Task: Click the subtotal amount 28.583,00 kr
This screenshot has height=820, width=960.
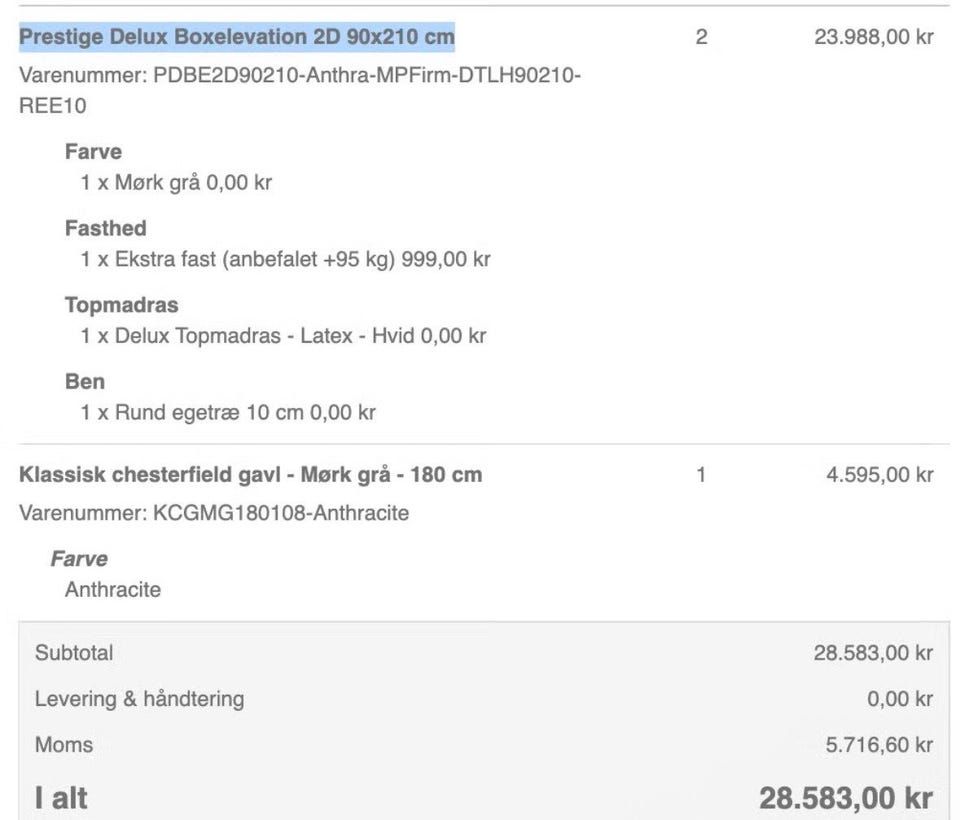Action: pyautogui.click(x=873, y=653)
